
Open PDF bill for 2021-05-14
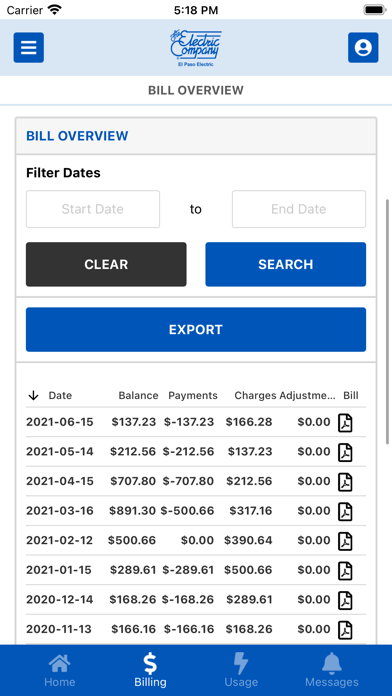[345, 452]
